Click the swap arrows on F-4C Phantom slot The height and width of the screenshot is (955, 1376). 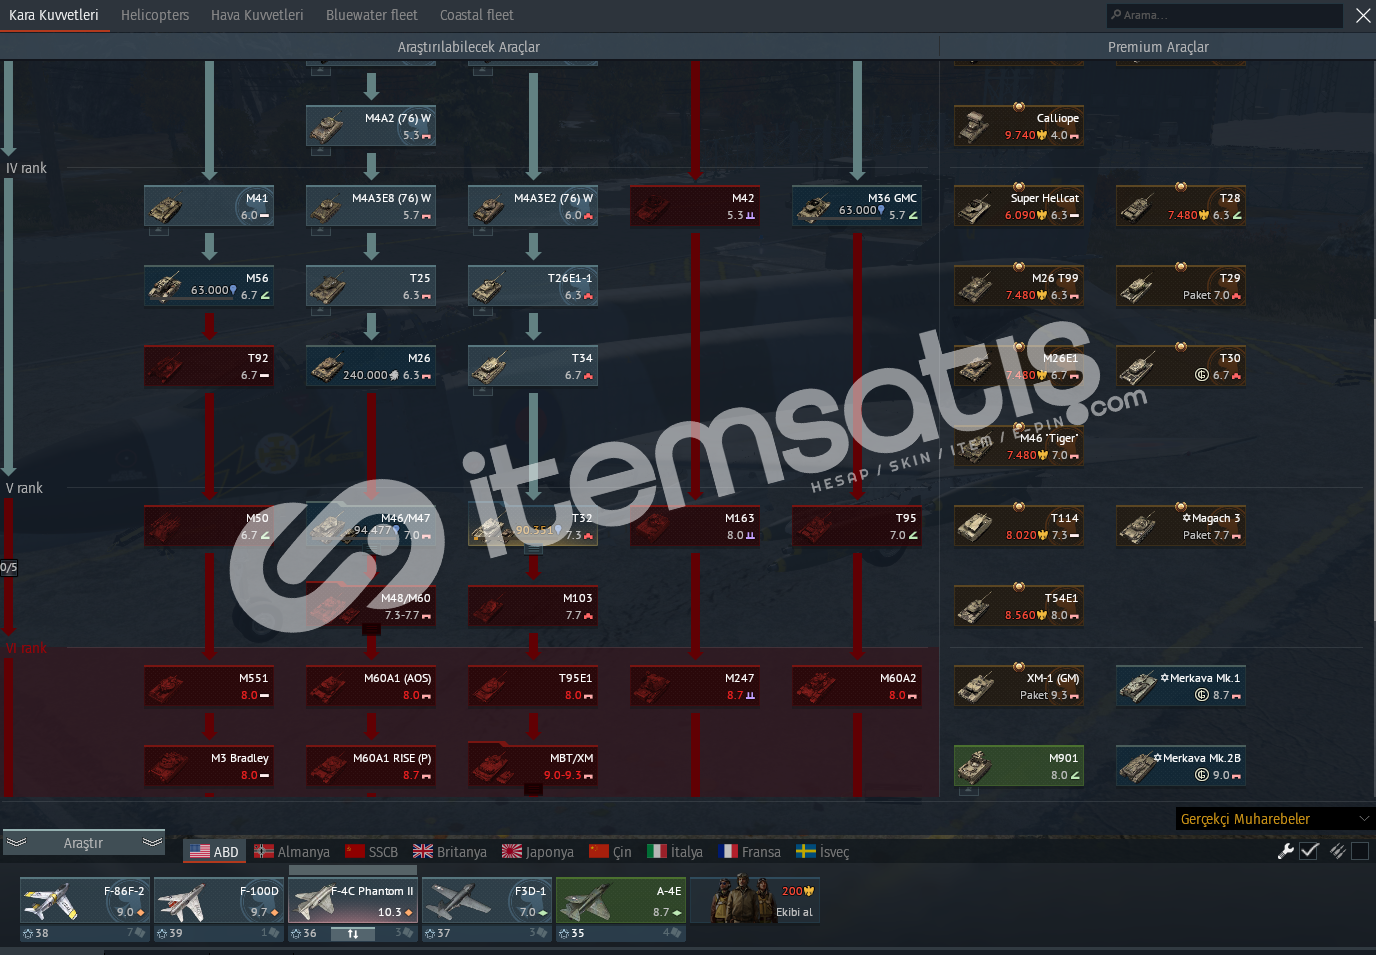352,933
